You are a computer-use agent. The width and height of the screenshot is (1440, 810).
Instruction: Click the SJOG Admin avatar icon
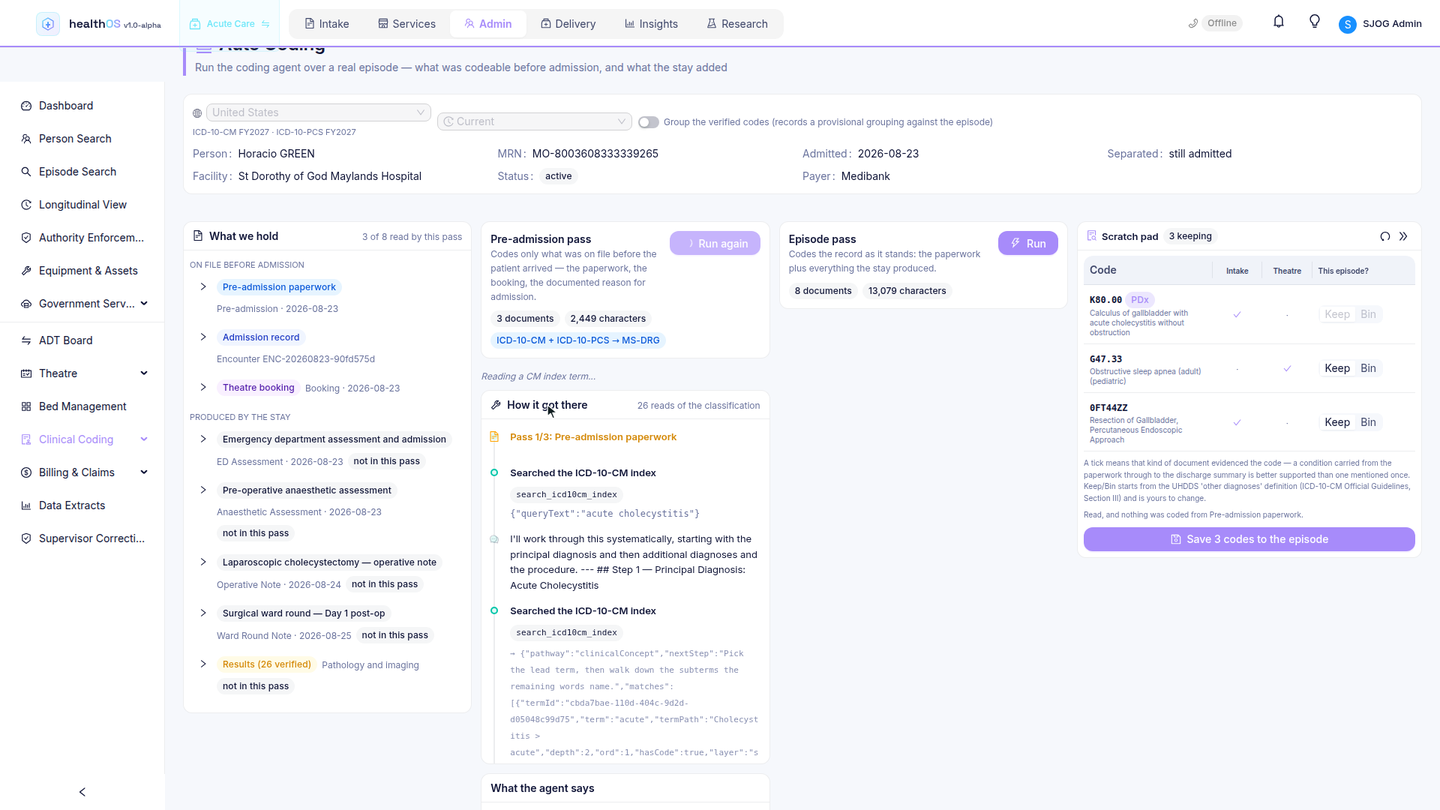[x=1347, y=24]
